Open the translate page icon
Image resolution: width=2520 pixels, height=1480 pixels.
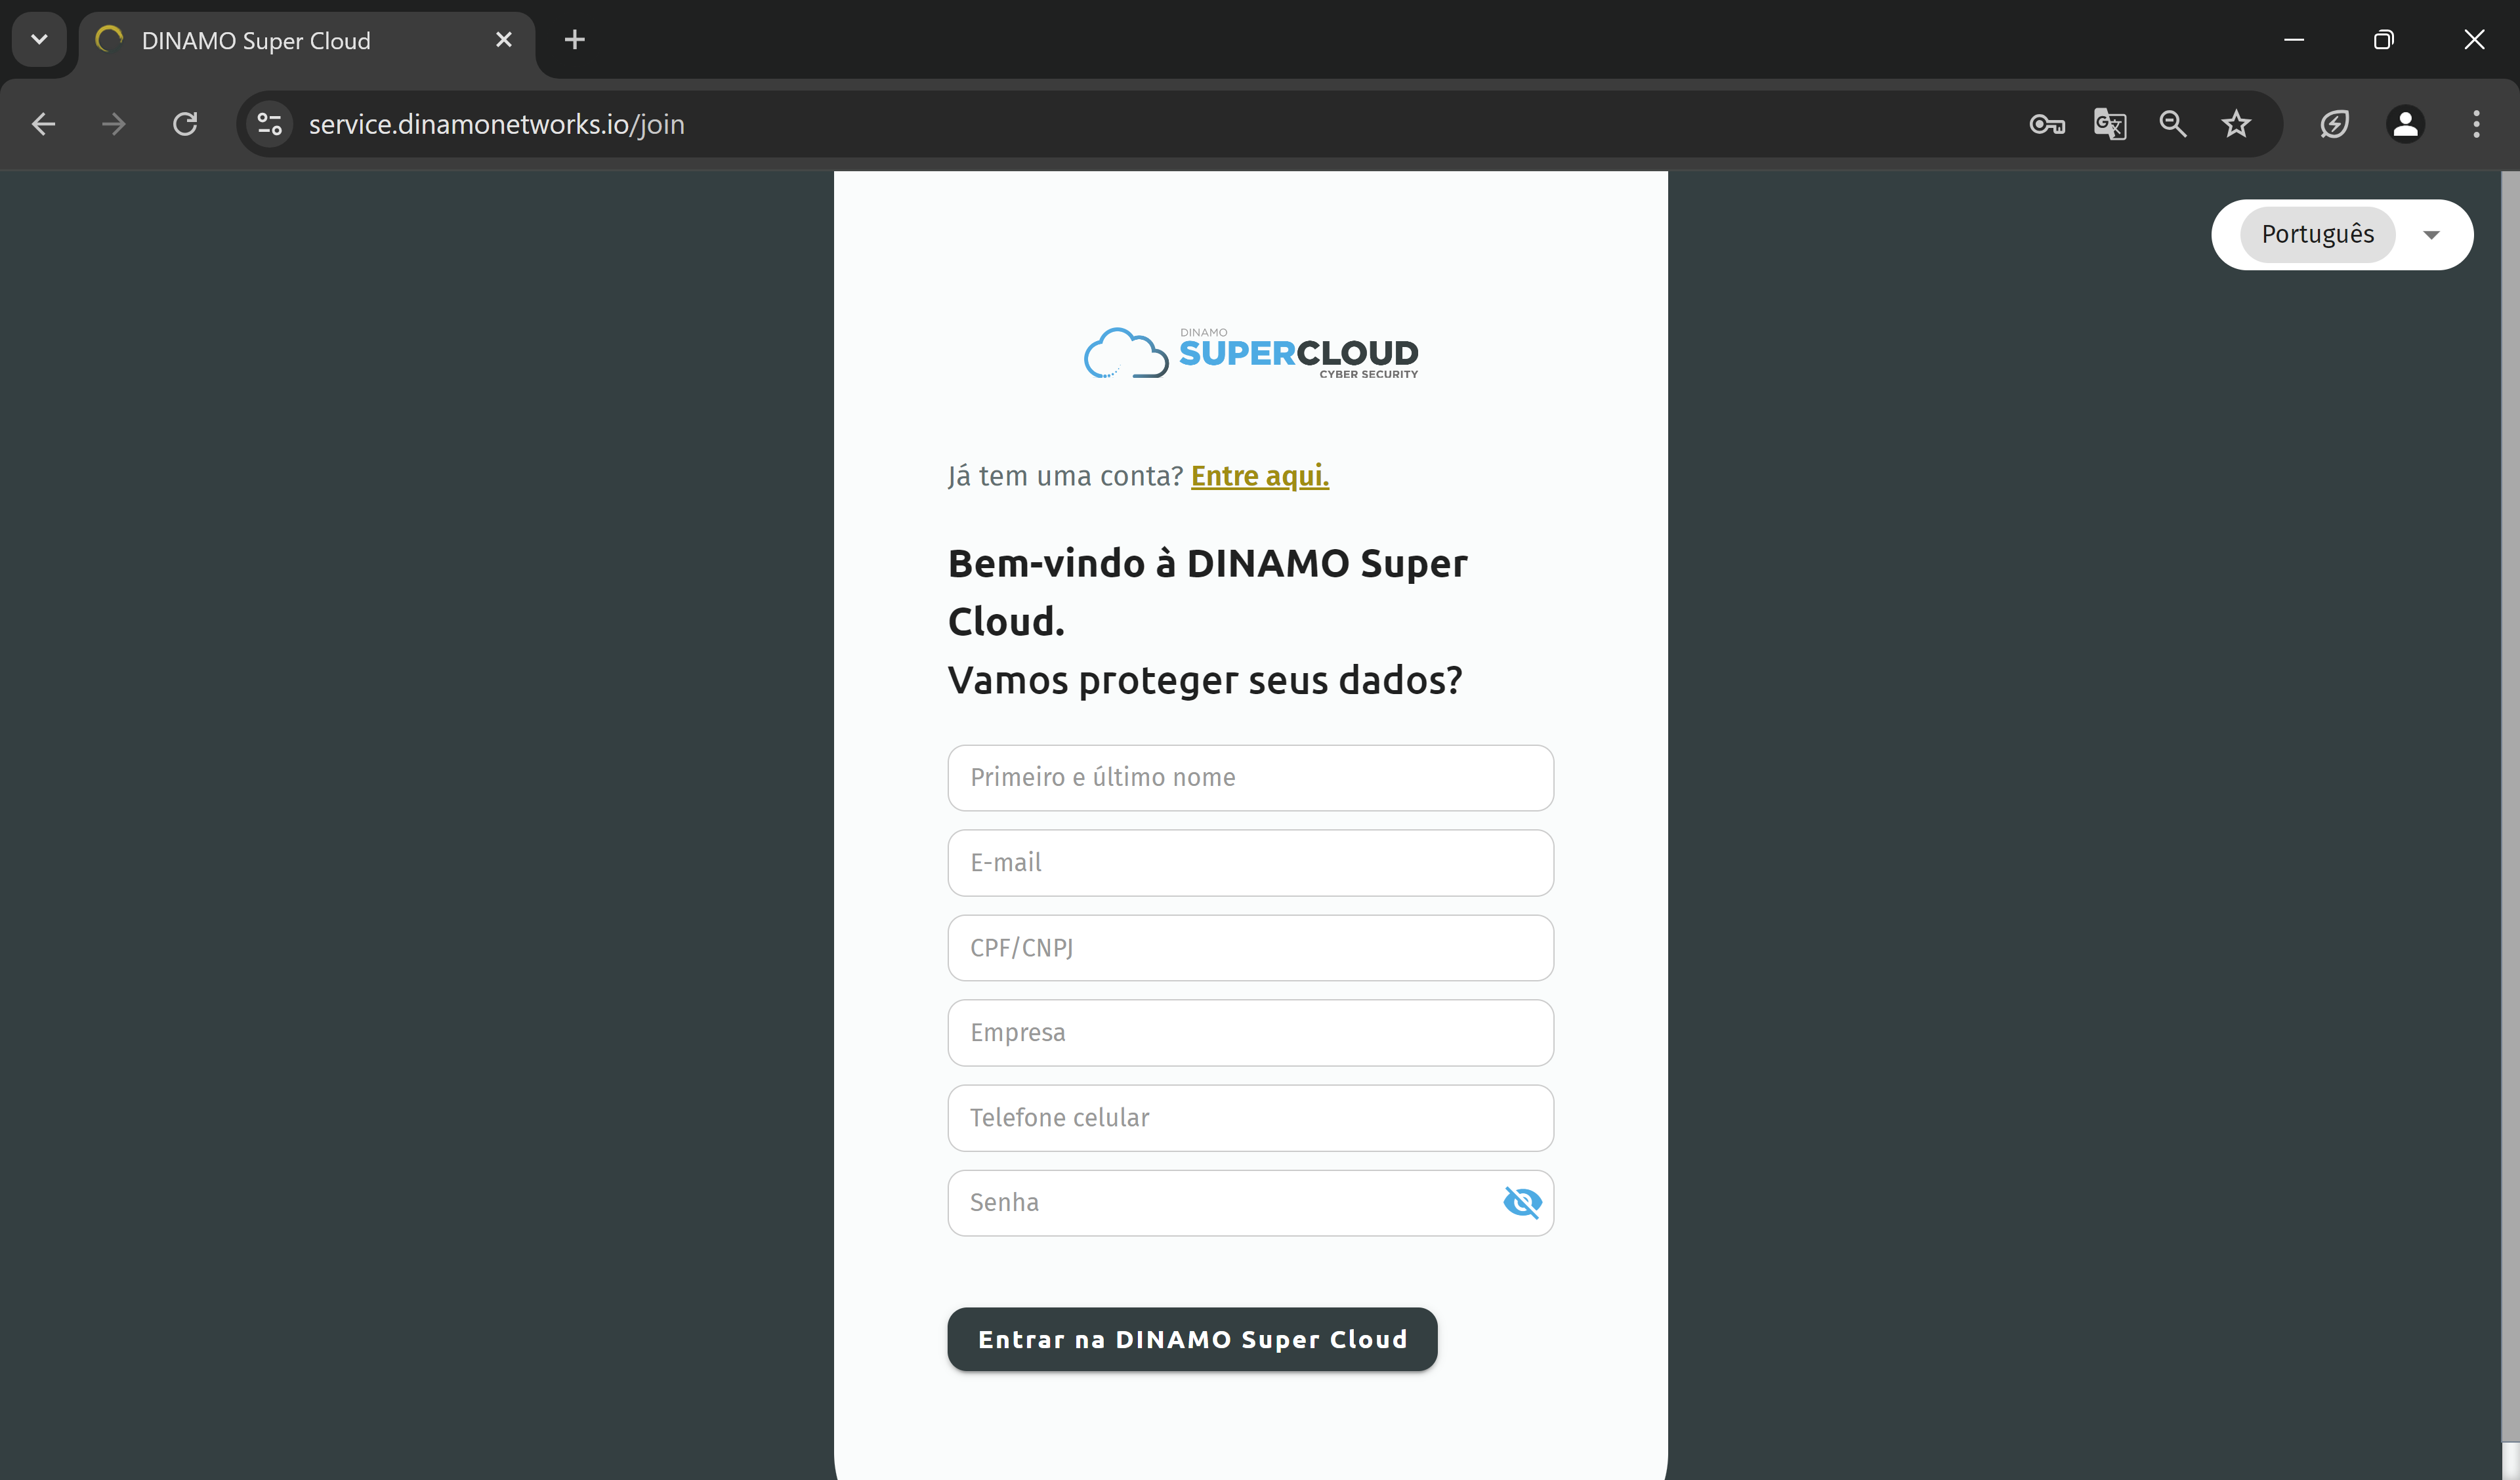pos(2110,124)
